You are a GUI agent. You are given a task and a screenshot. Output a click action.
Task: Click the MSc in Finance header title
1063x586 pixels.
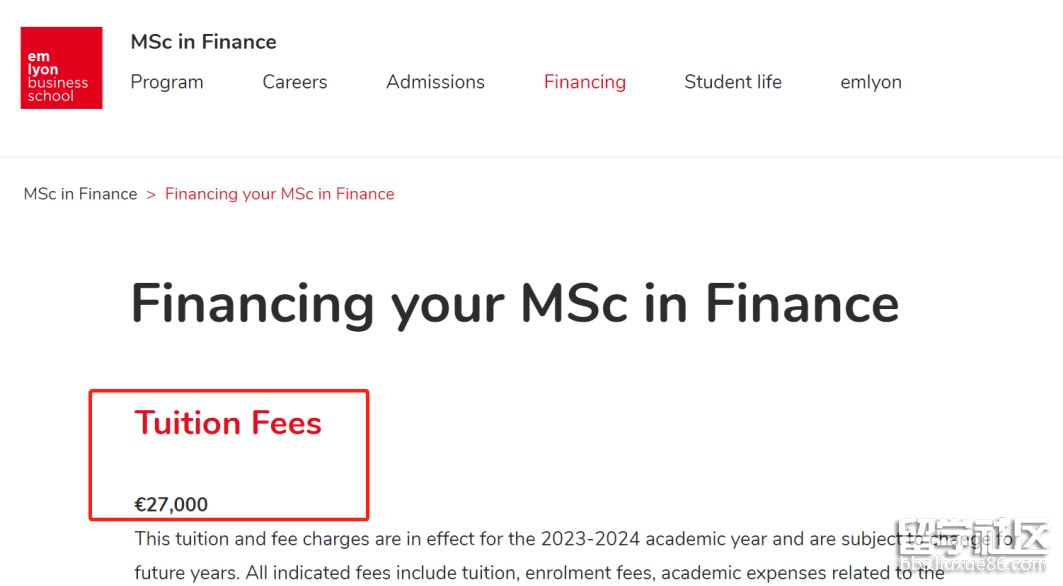point(203,42)
